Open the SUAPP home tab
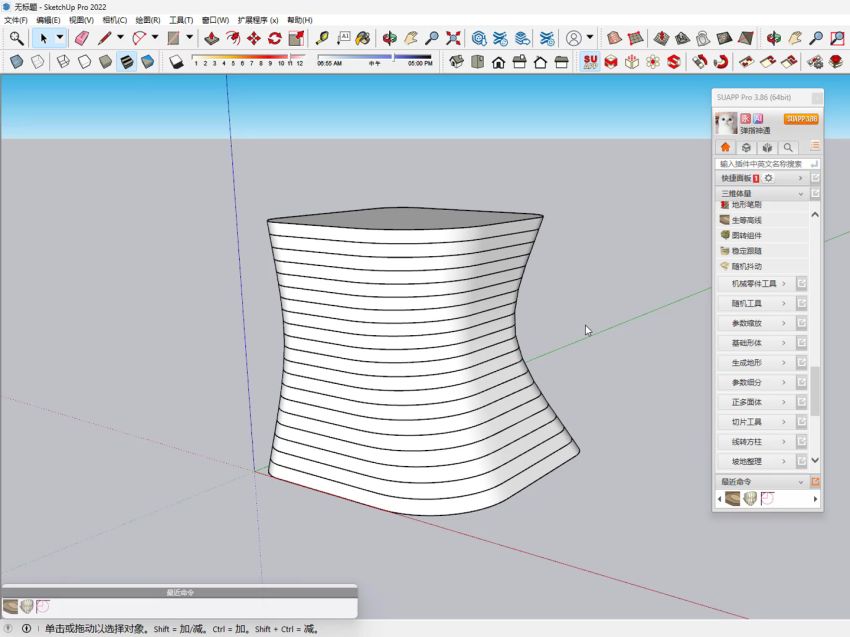The image size is (850, 637). (725, 147)
